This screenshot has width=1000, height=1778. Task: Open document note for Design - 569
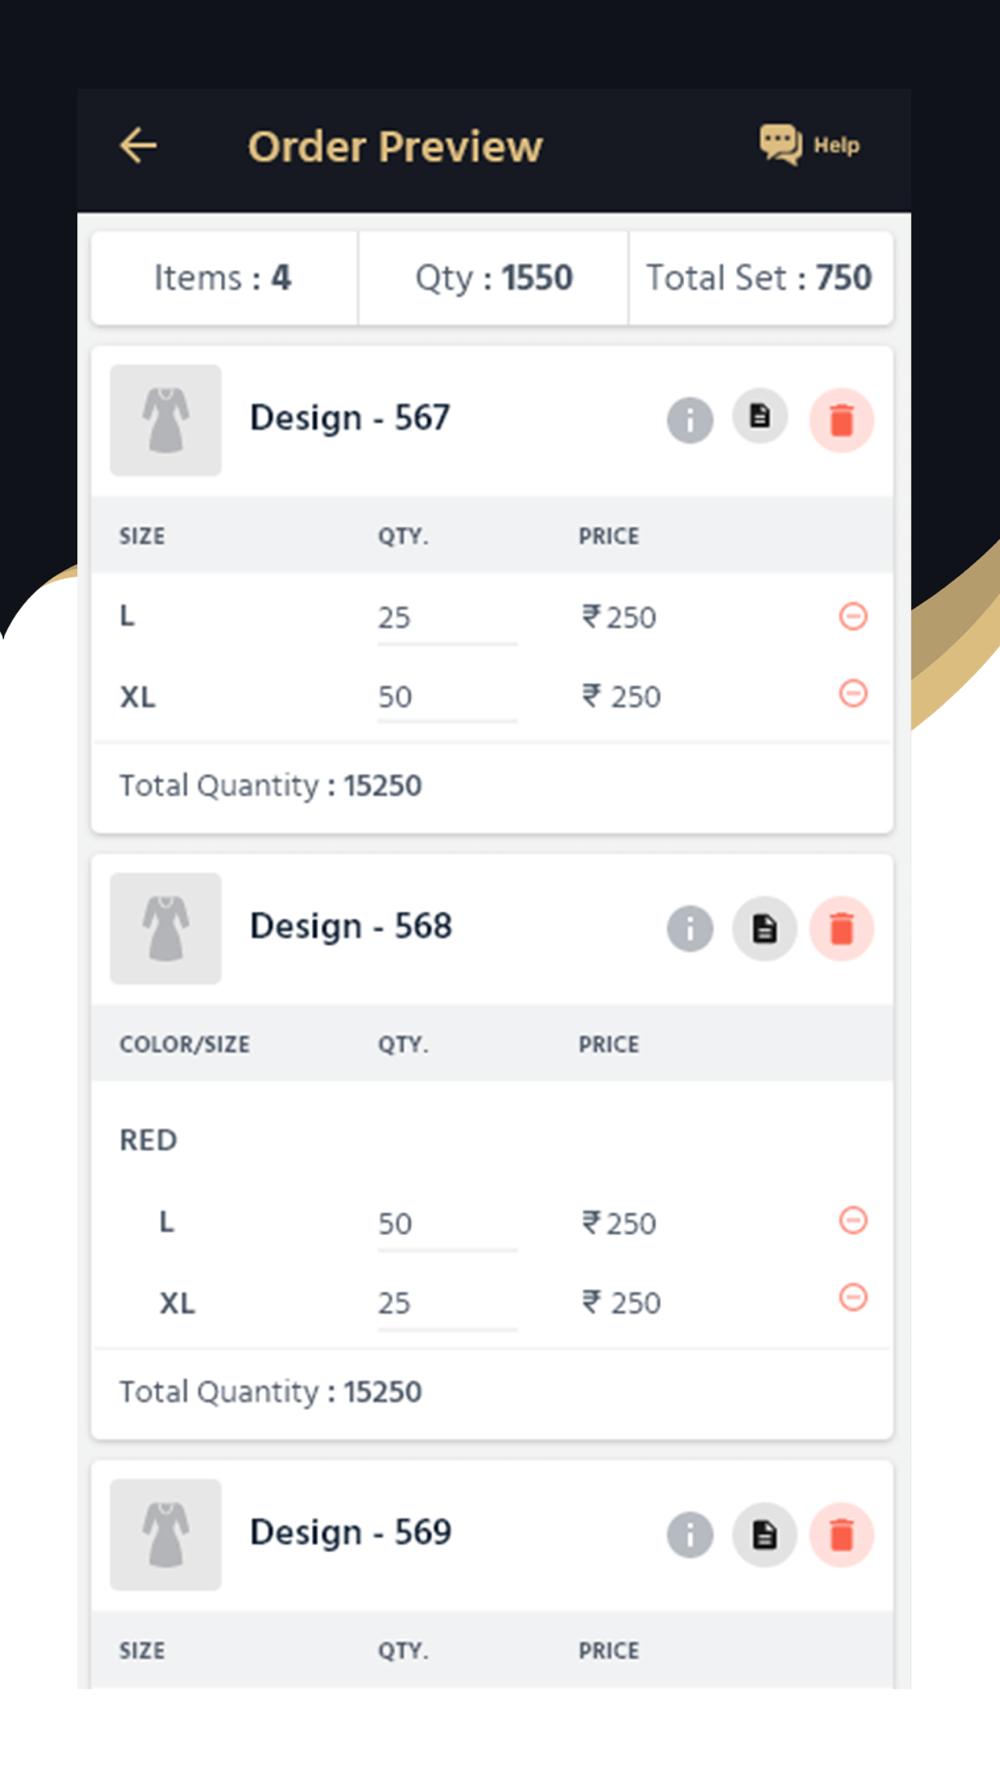click(765, 1535)
